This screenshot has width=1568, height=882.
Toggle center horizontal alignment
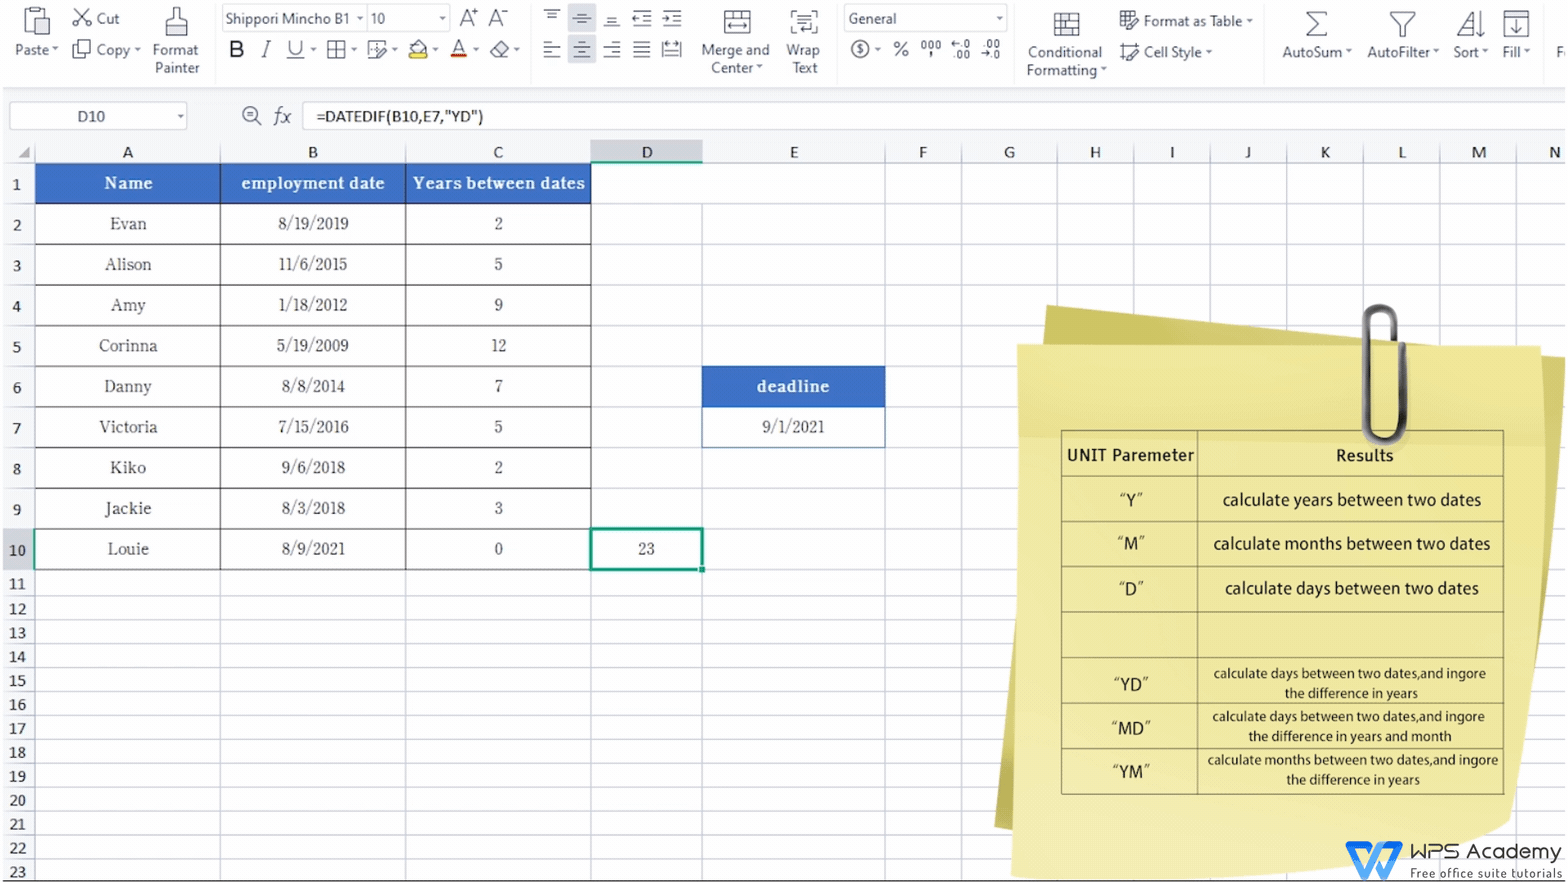click(x=581, y=49)
